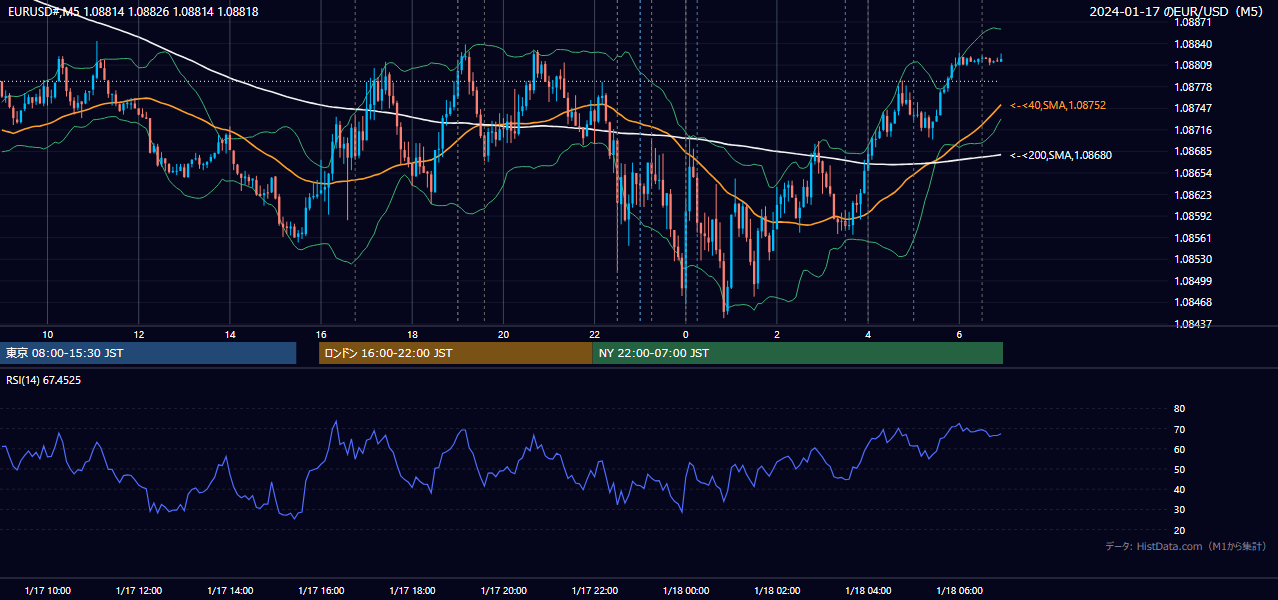
Task: Click the RSI(14) 67.4525 indicator label
Action: pyautogui.click(x=44, y=380)
